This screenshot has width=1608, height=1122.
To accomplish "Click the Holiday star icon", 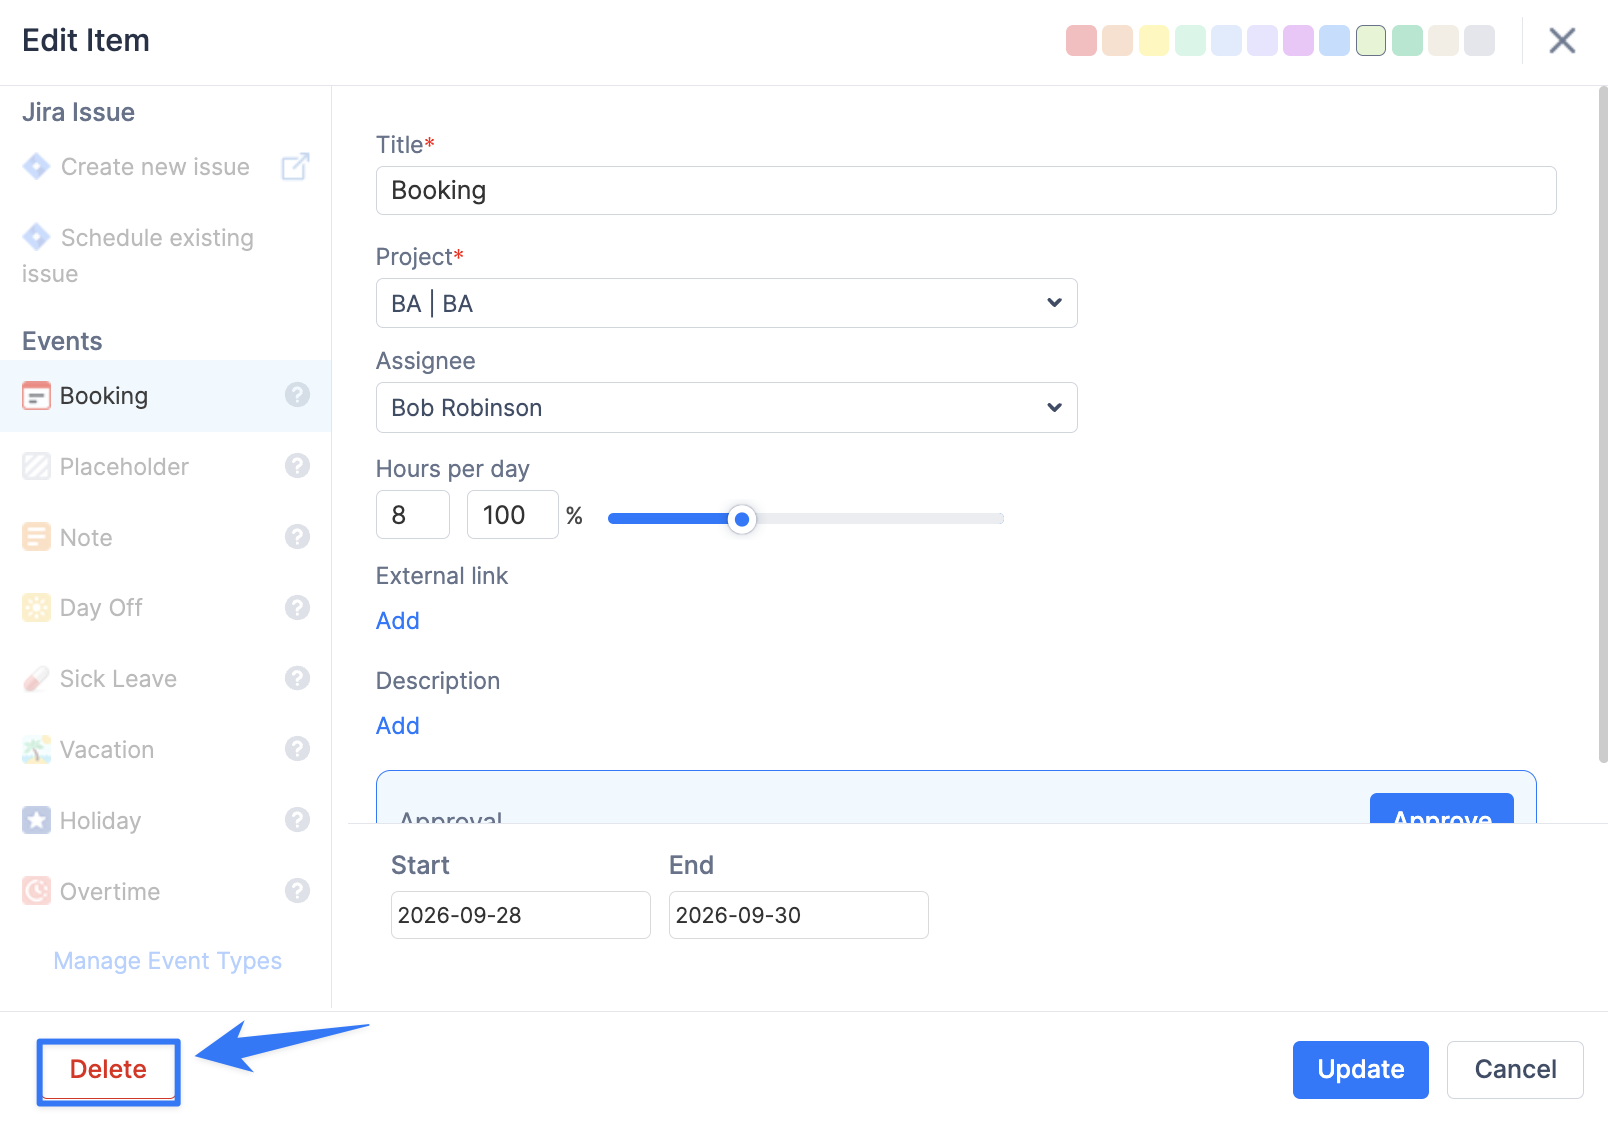I will [x=36, y=821].
